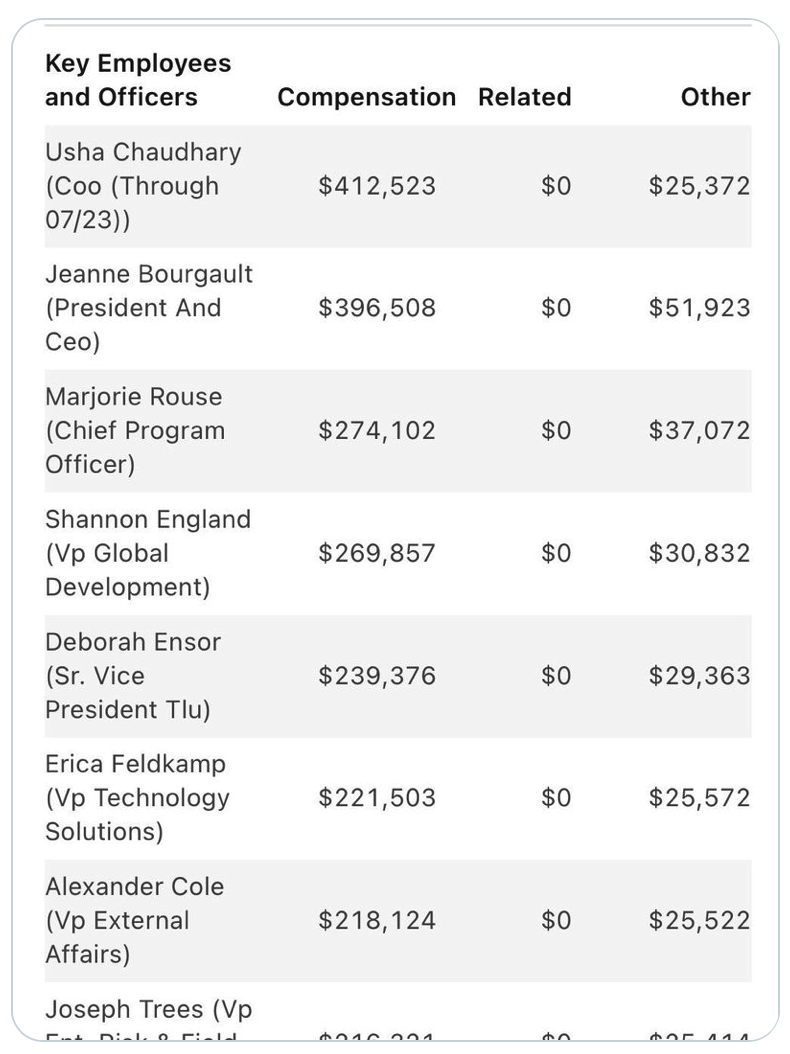Select the $396,508 compensation amount
This screenshot has width=790, height=1054.
tap(377, 308)
